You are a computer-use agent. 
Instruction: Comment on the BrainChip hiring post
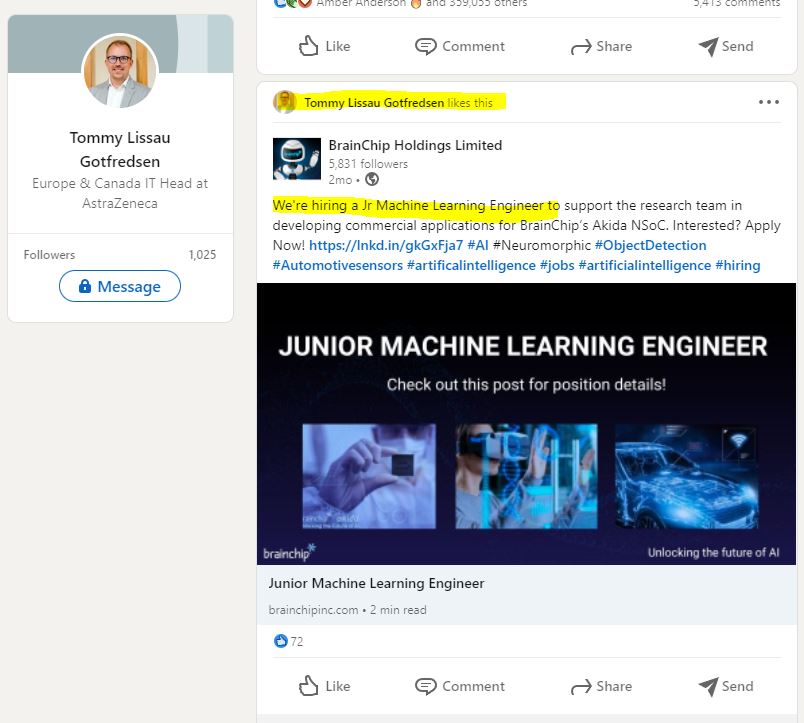coord(460,686)
